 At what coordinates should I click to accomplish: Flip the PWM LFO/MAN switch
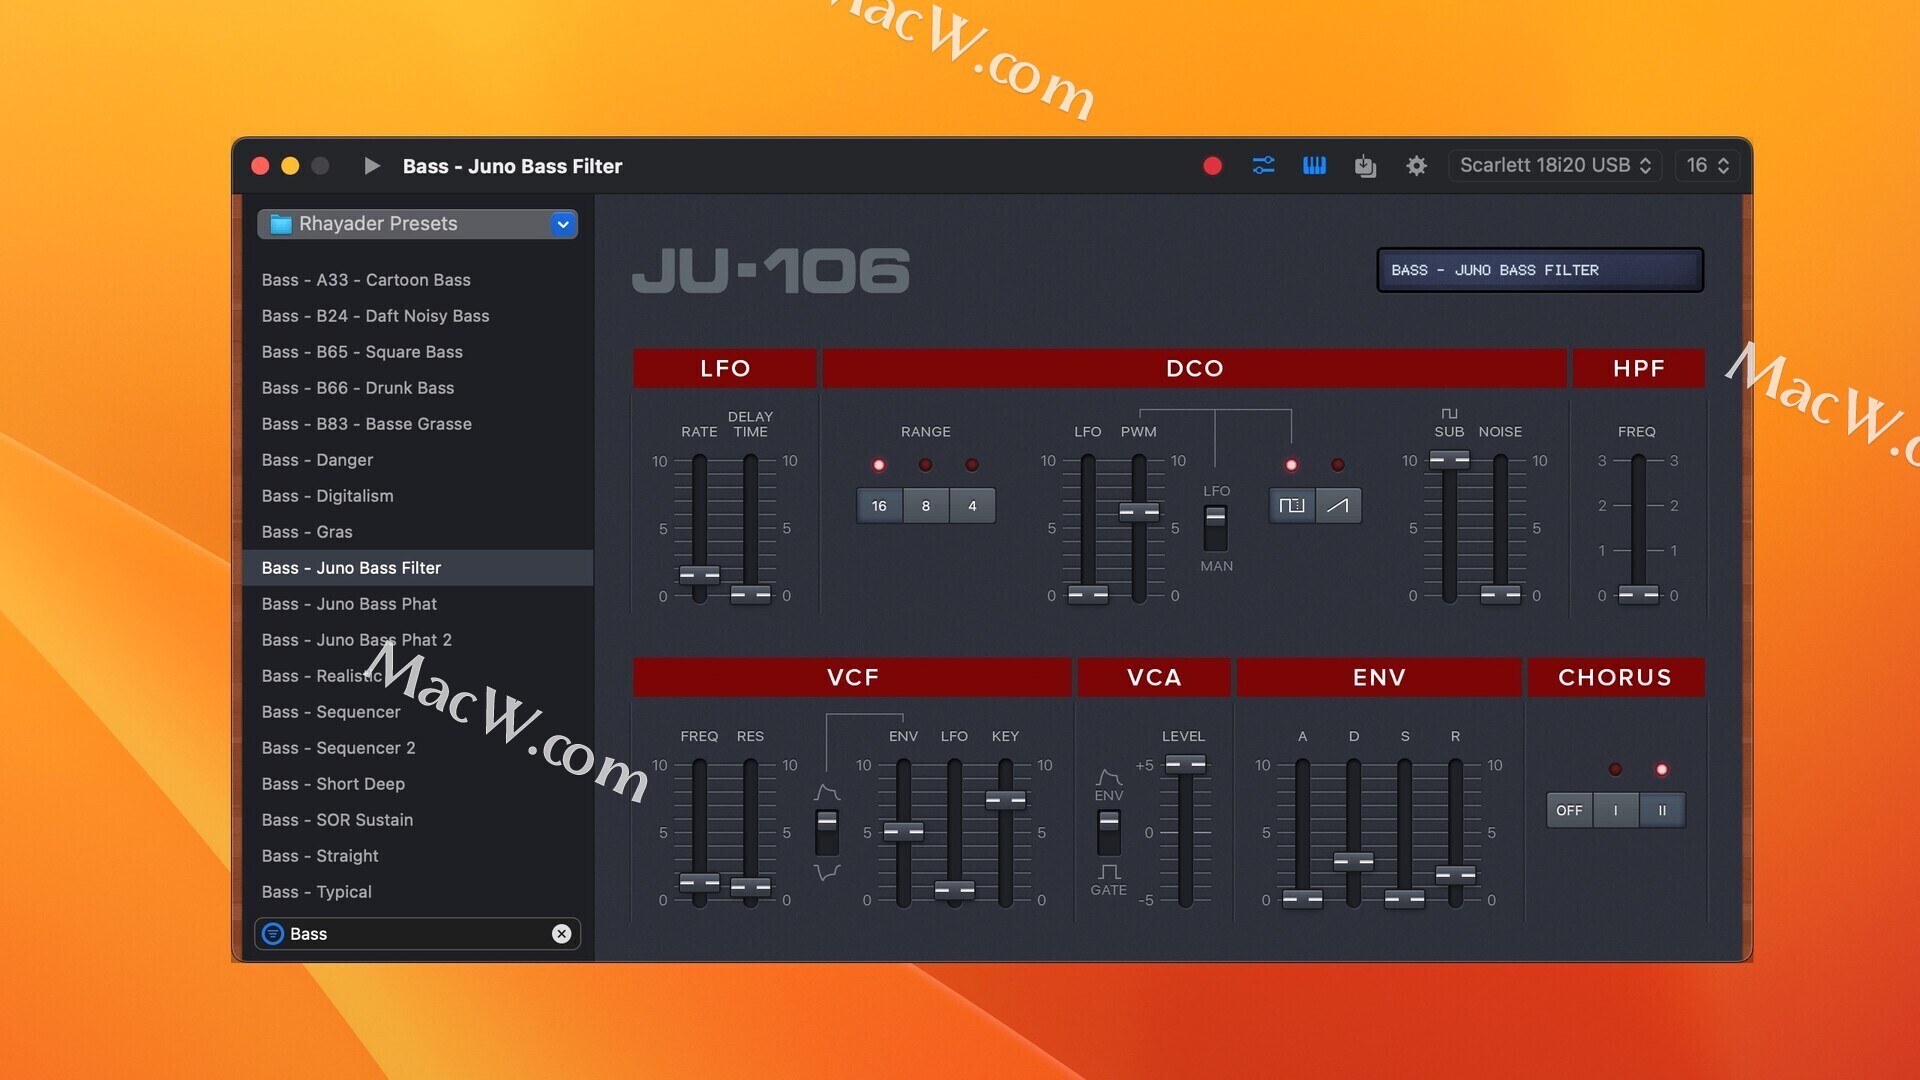1216,528
